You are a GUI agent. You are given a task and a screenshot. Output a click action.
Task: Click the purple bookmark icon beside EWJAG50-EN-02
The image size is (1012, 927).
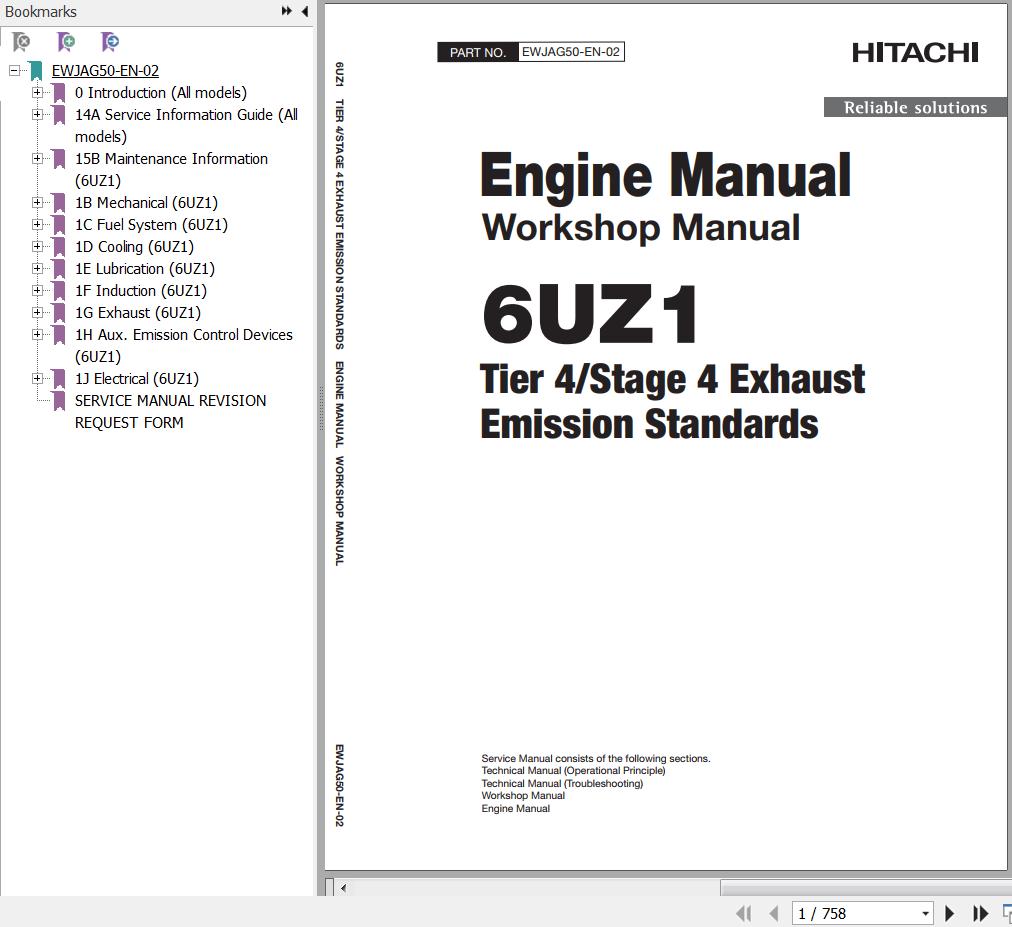36,70
